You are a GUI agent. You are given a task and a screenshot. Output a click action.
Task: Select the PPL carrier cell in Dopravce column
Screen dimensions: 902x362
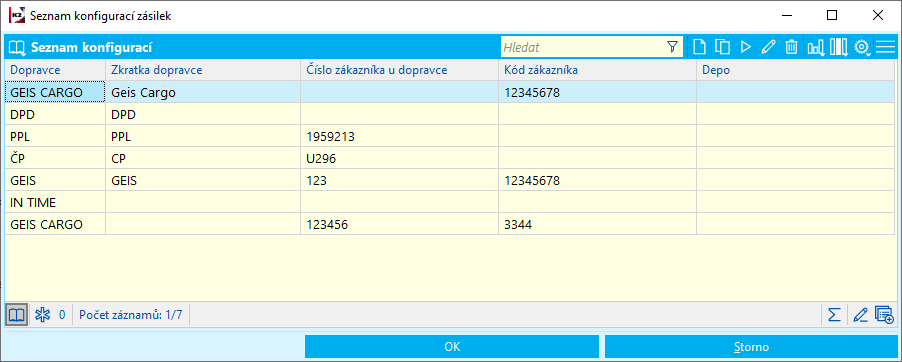(55, 136)
